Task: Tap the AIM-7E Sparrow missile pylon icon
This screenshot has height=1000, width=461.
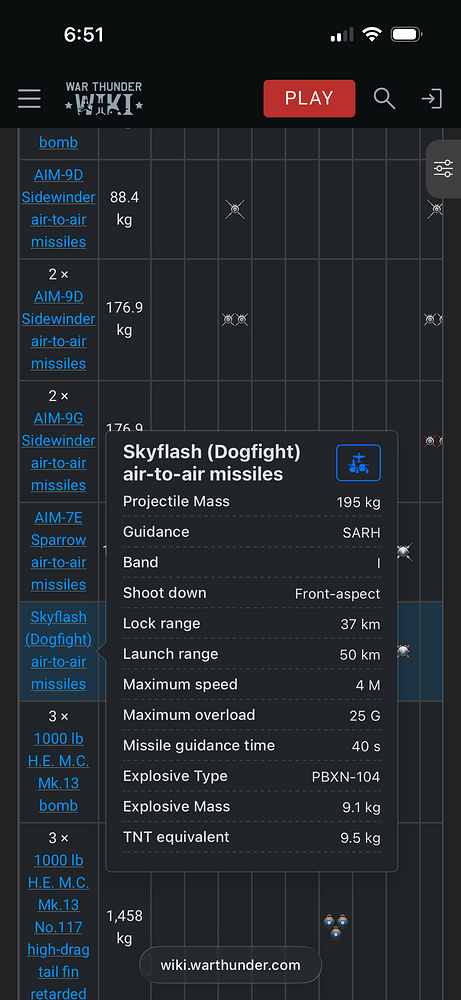Action: coord(404,552)
